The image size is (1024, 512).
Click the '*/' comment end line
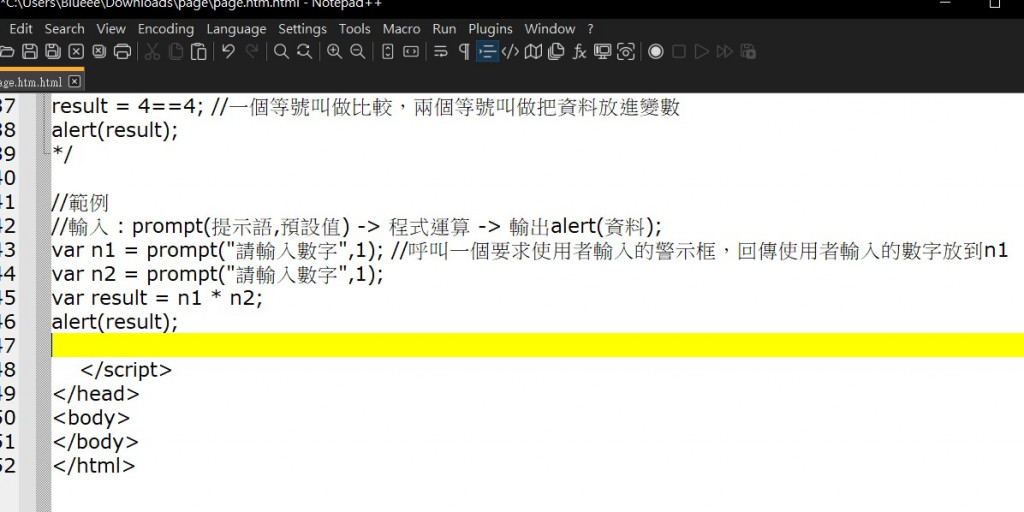63,154
